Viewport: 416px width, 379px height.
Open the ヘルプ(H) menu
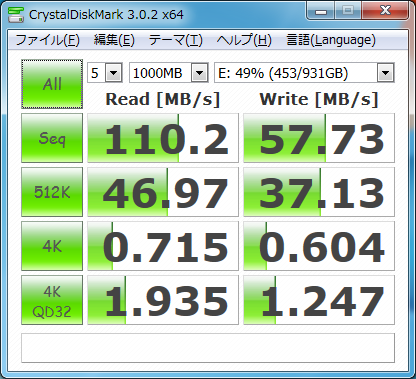coord(244,40)
